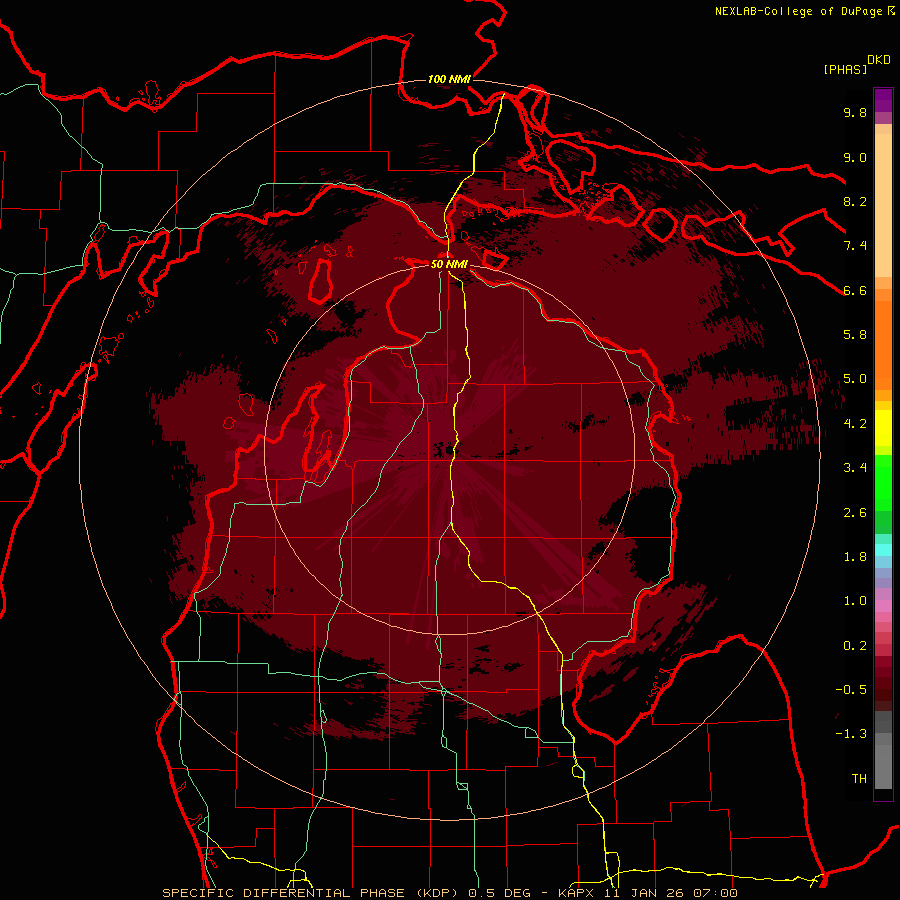
Task: Click the KAPX 11 JAN 26 07:00 timestamp
Action: pyautogui.click(x=647, y=893)
